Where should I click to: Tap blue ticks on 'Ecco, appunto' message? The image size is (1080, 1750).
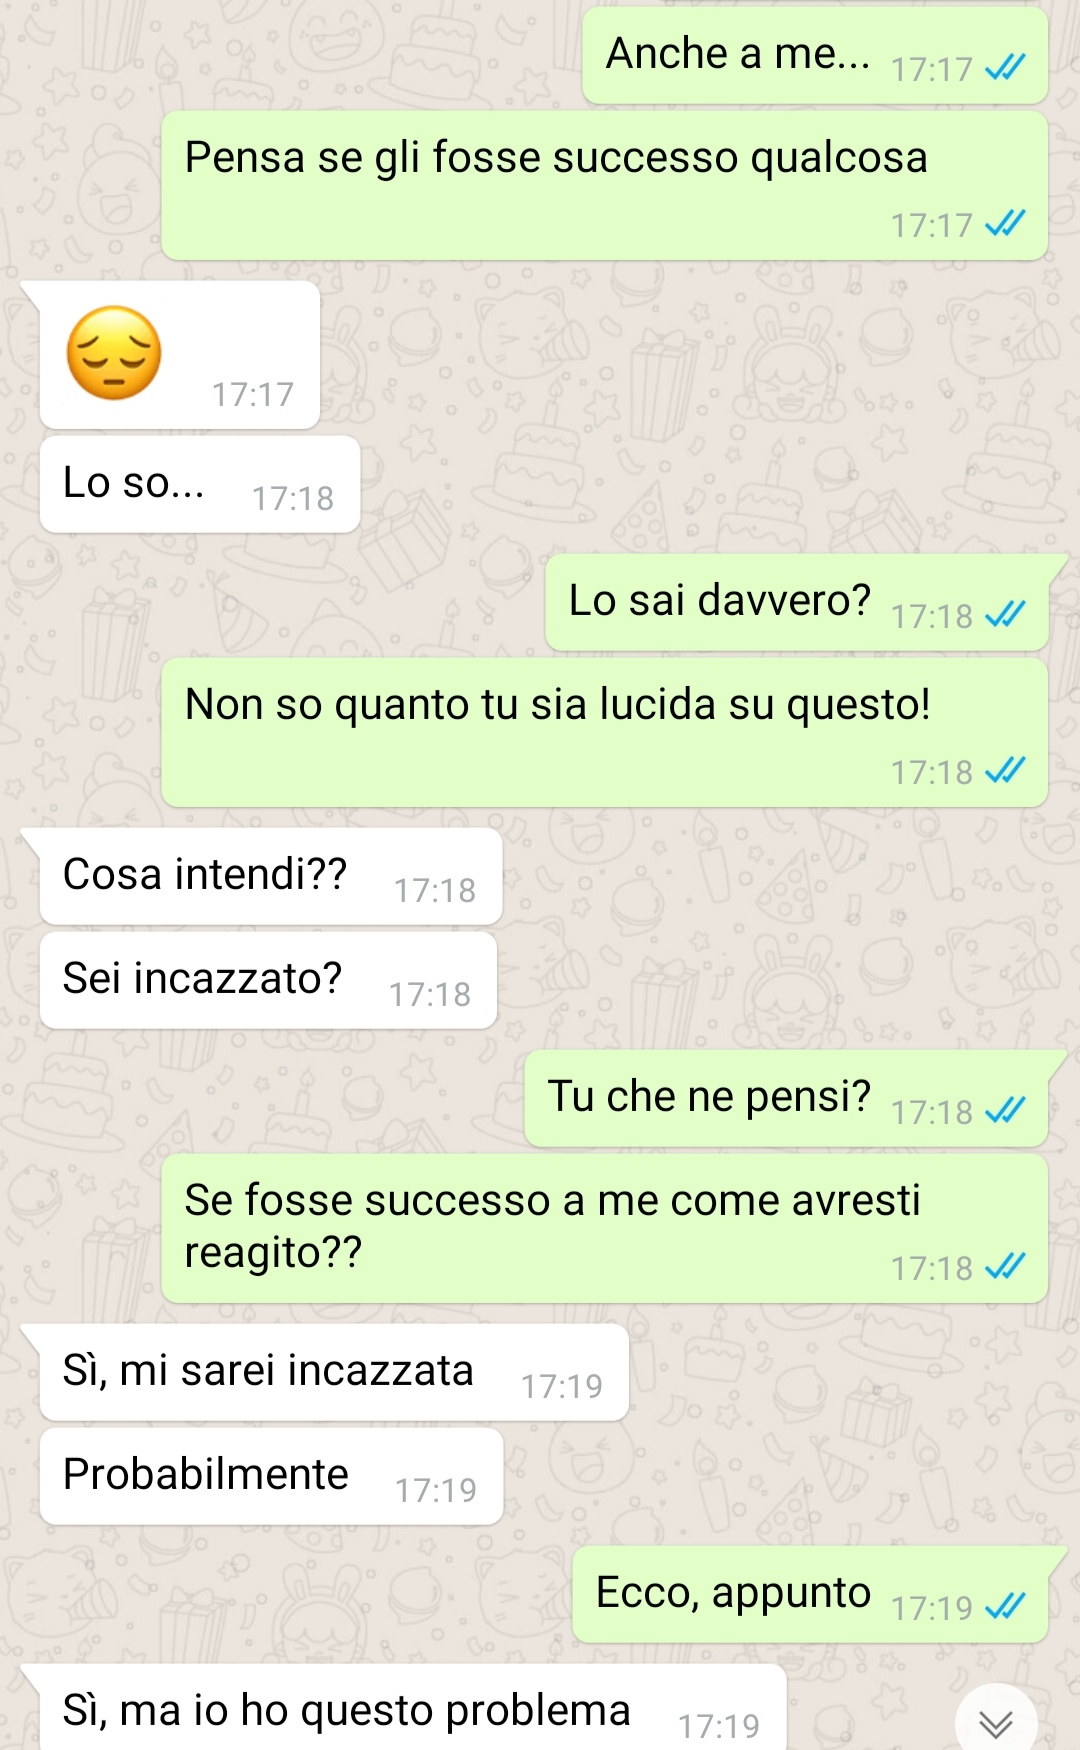pyautogui.click(x=1005, y=1606)
